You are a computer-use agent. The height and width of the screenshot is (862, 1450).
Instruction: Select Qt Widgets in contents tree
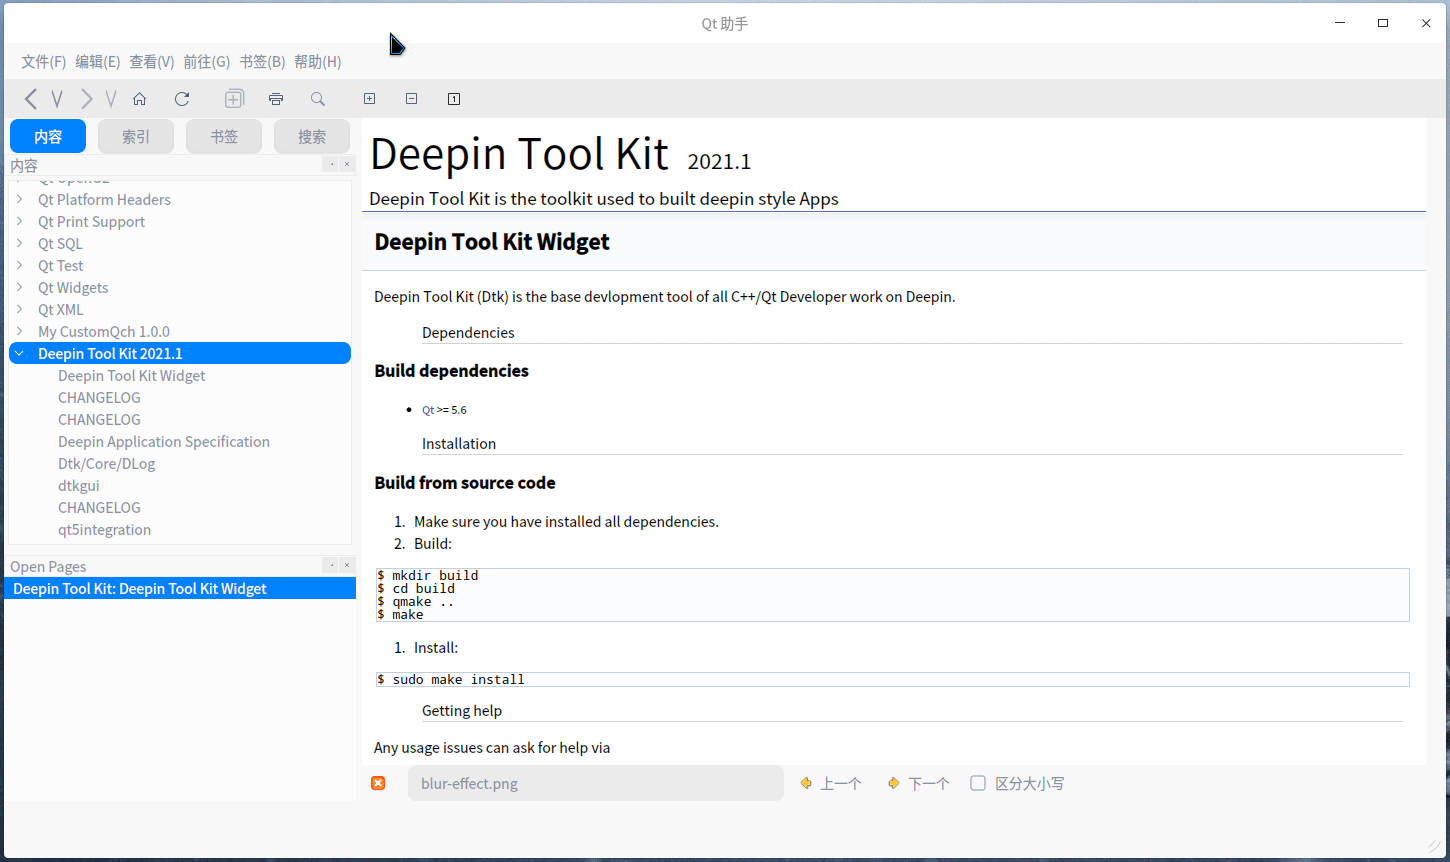pyautogui.click(x=73, y=288)
